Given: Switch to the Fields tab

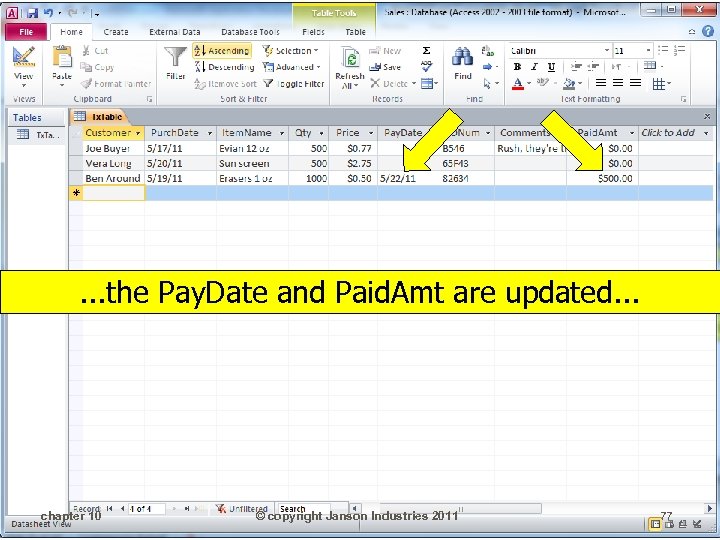Looking at the screenshot, I should (314, 32).
